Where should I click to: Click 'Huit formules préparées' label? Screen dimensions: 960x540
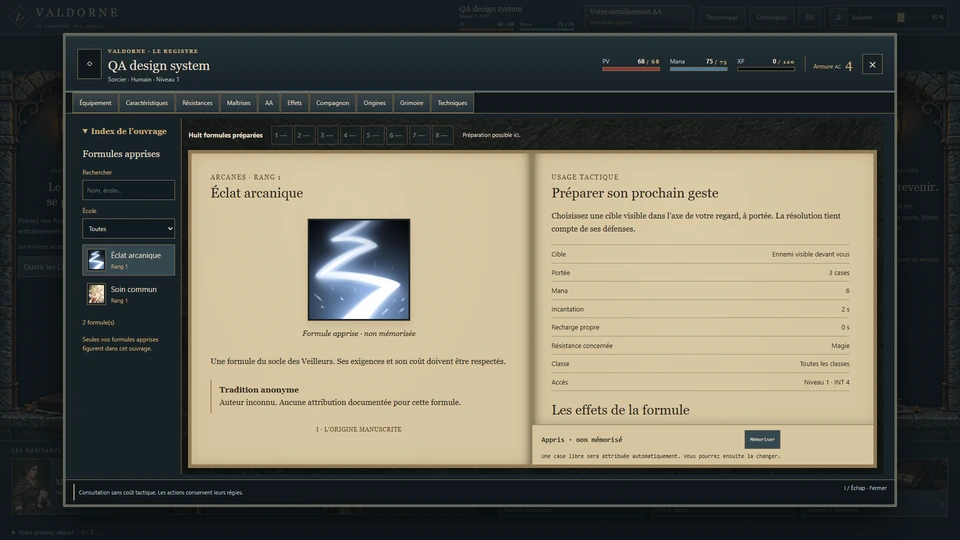click(x=225, y=135)
